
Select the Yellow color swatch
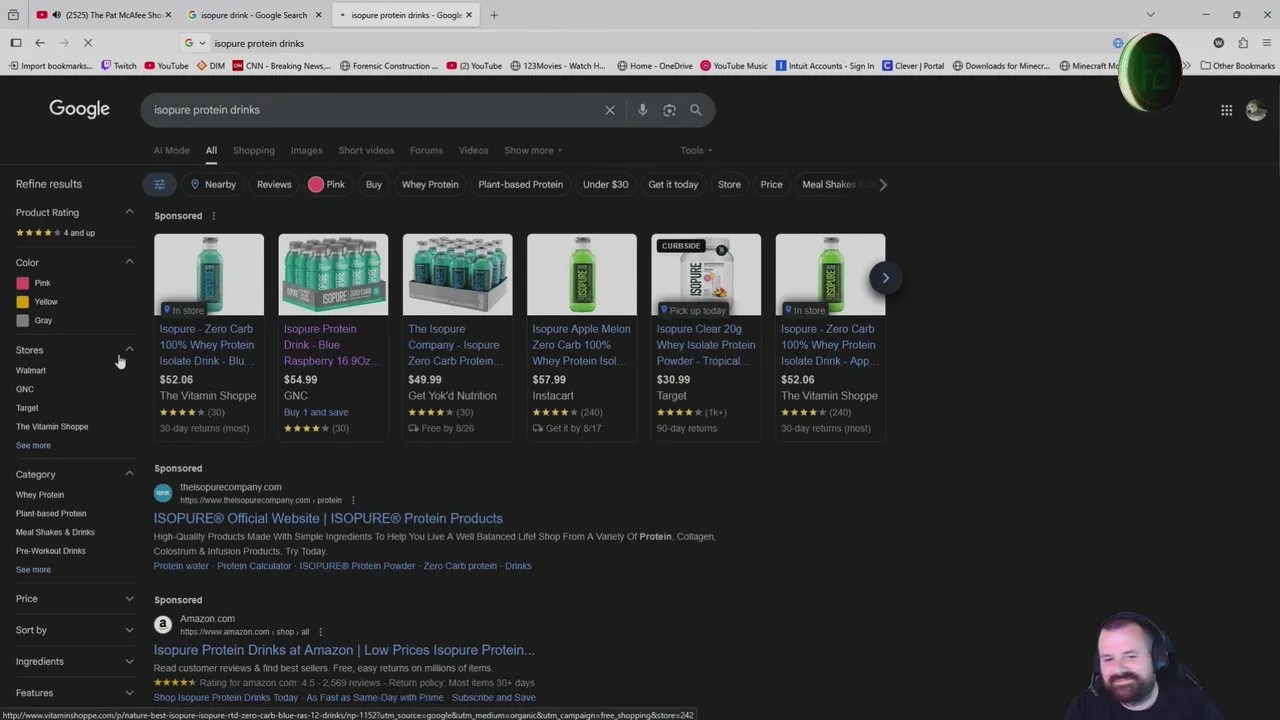23,302
